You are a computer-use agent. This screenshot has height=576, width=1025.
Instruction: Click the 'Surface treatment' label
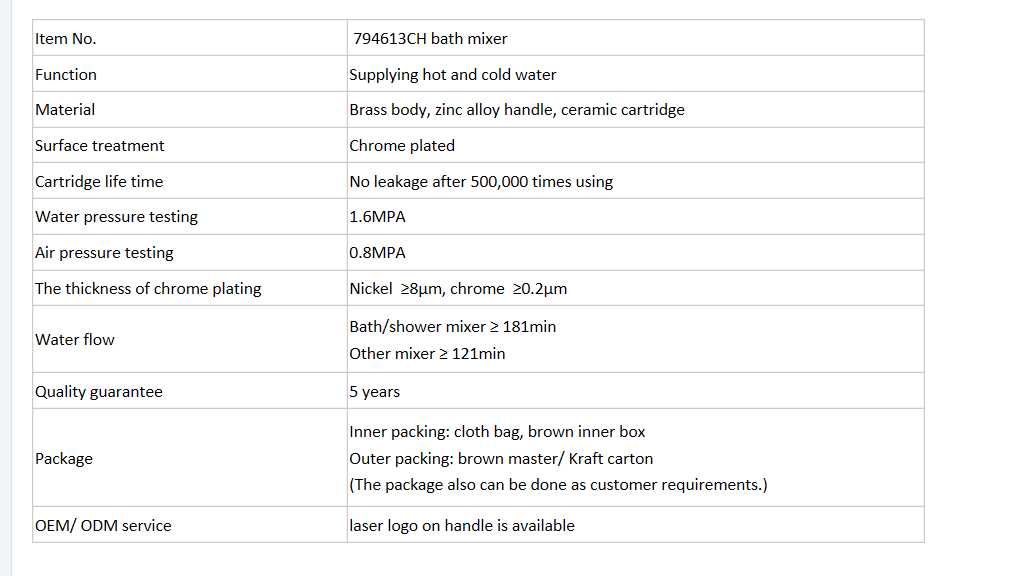point(100,146)
